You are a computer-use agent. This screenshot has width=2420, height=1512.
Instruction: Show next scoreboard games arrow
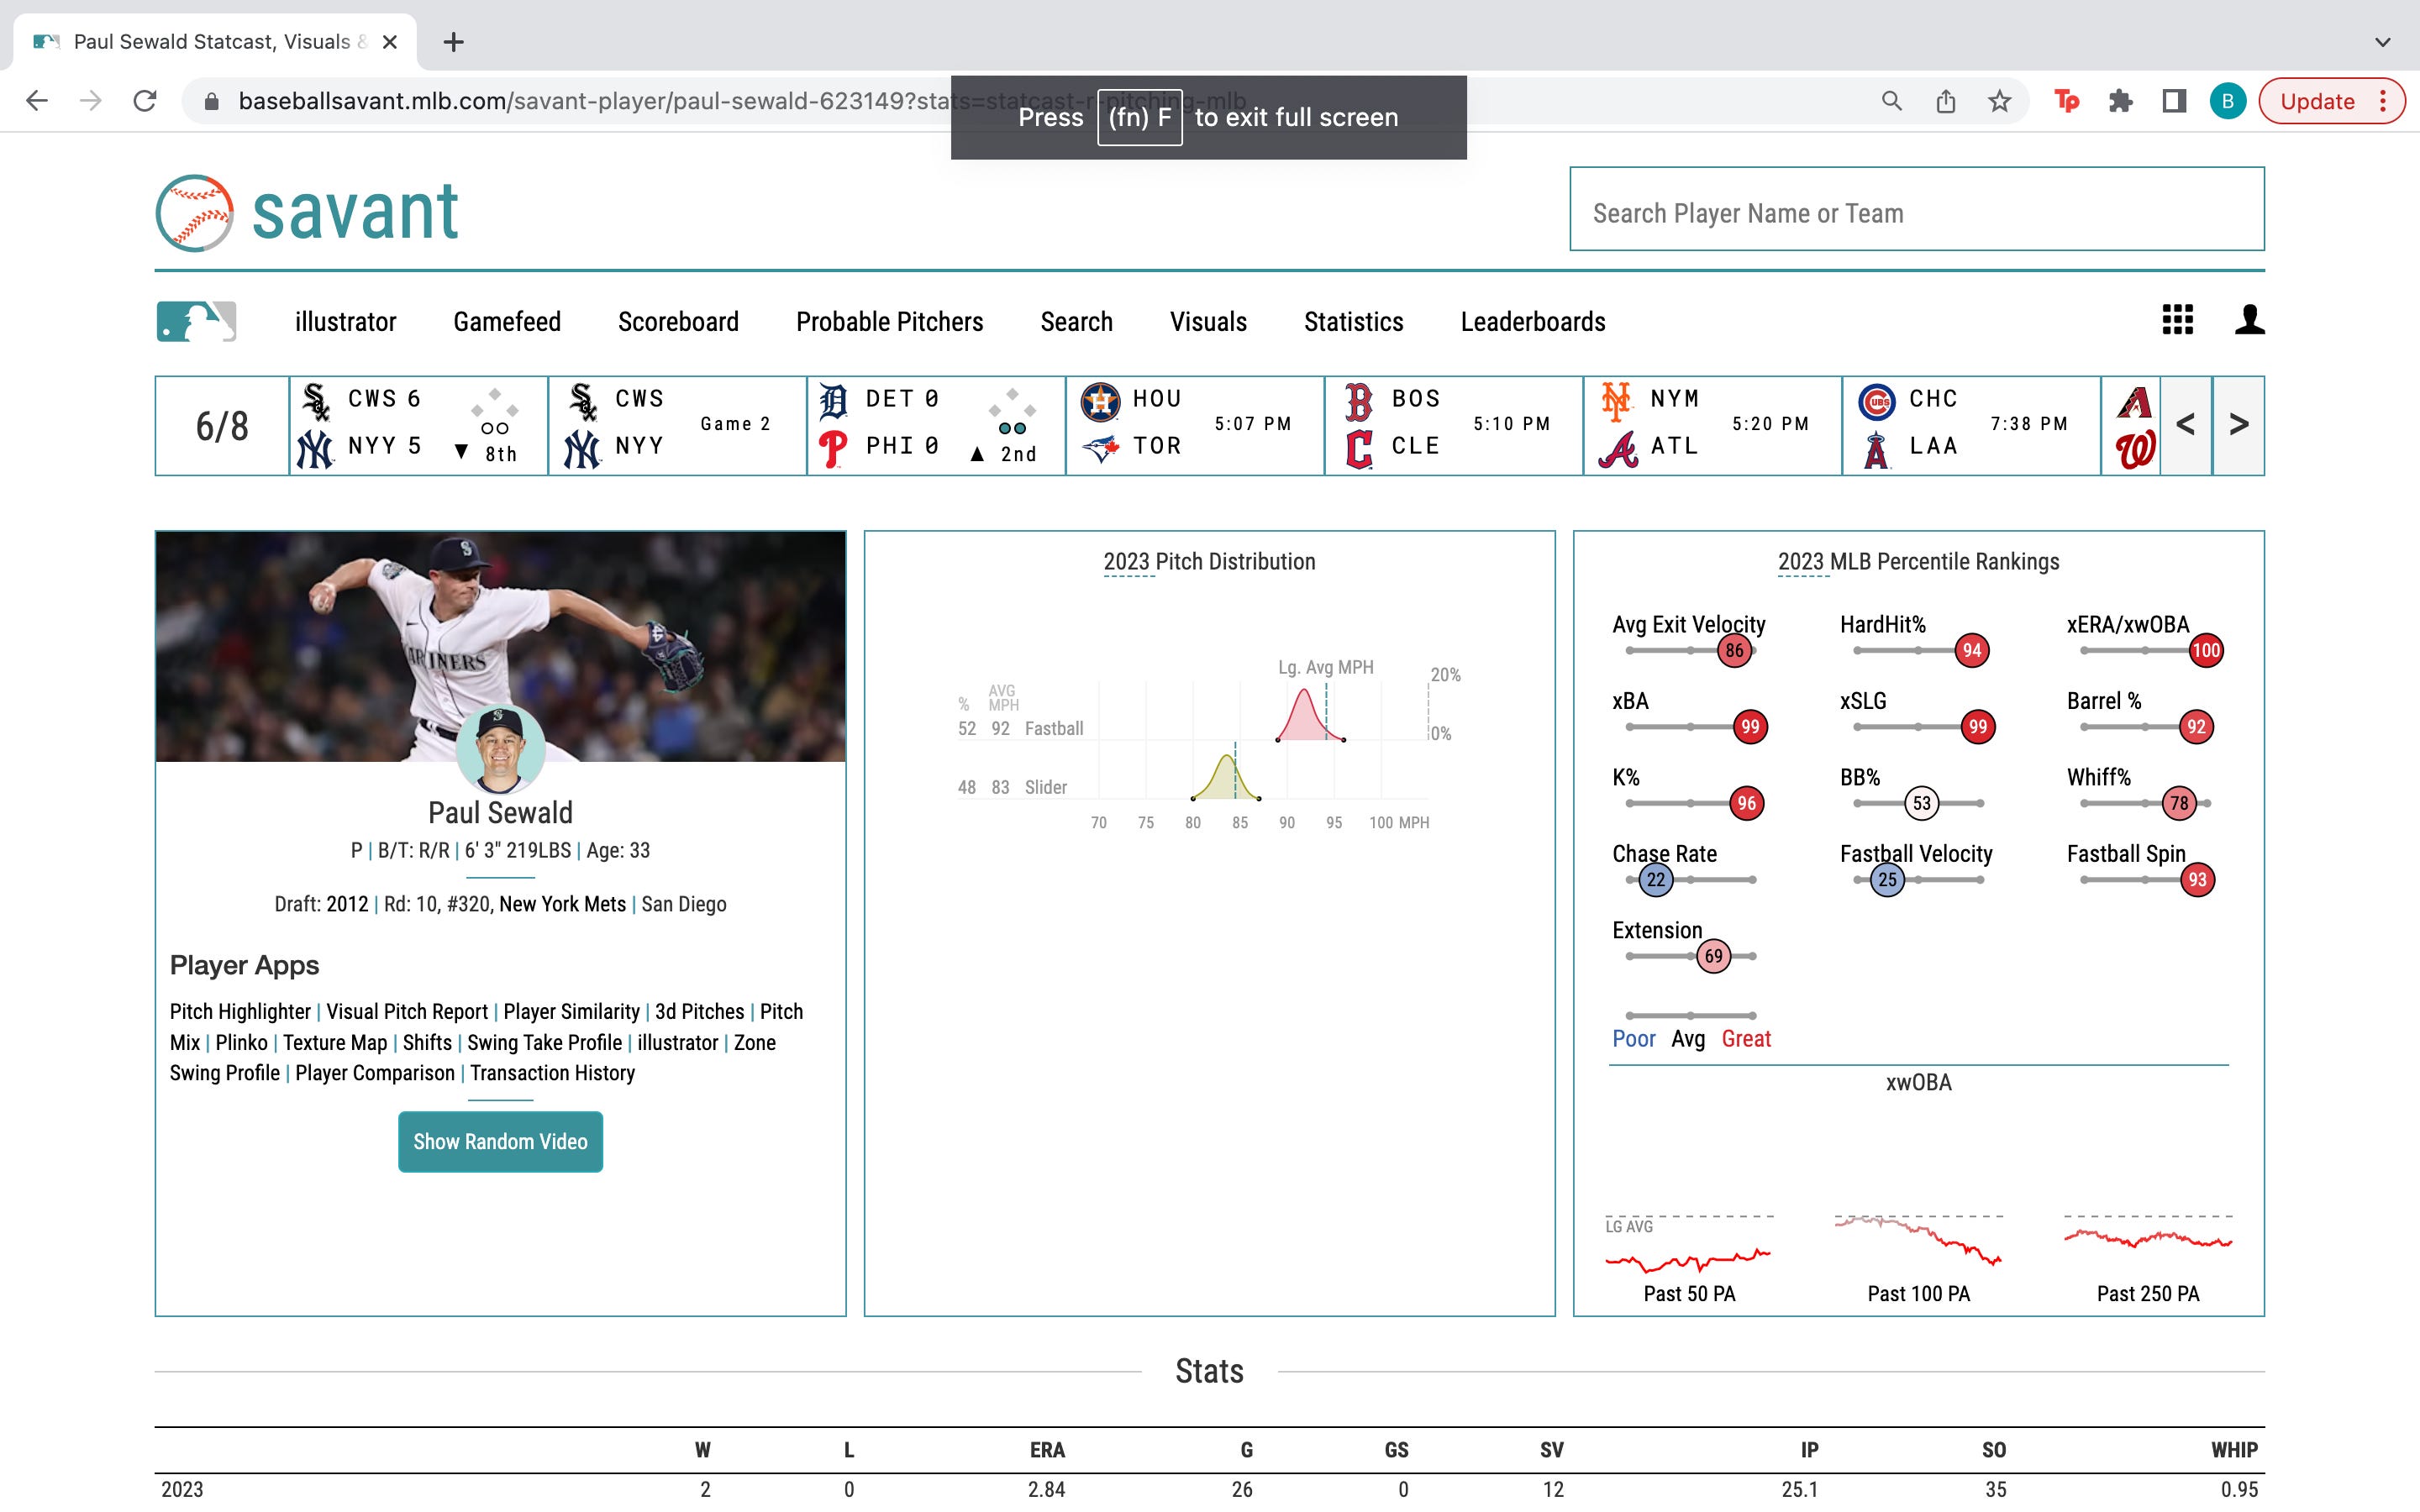[x=2239, y=425]
